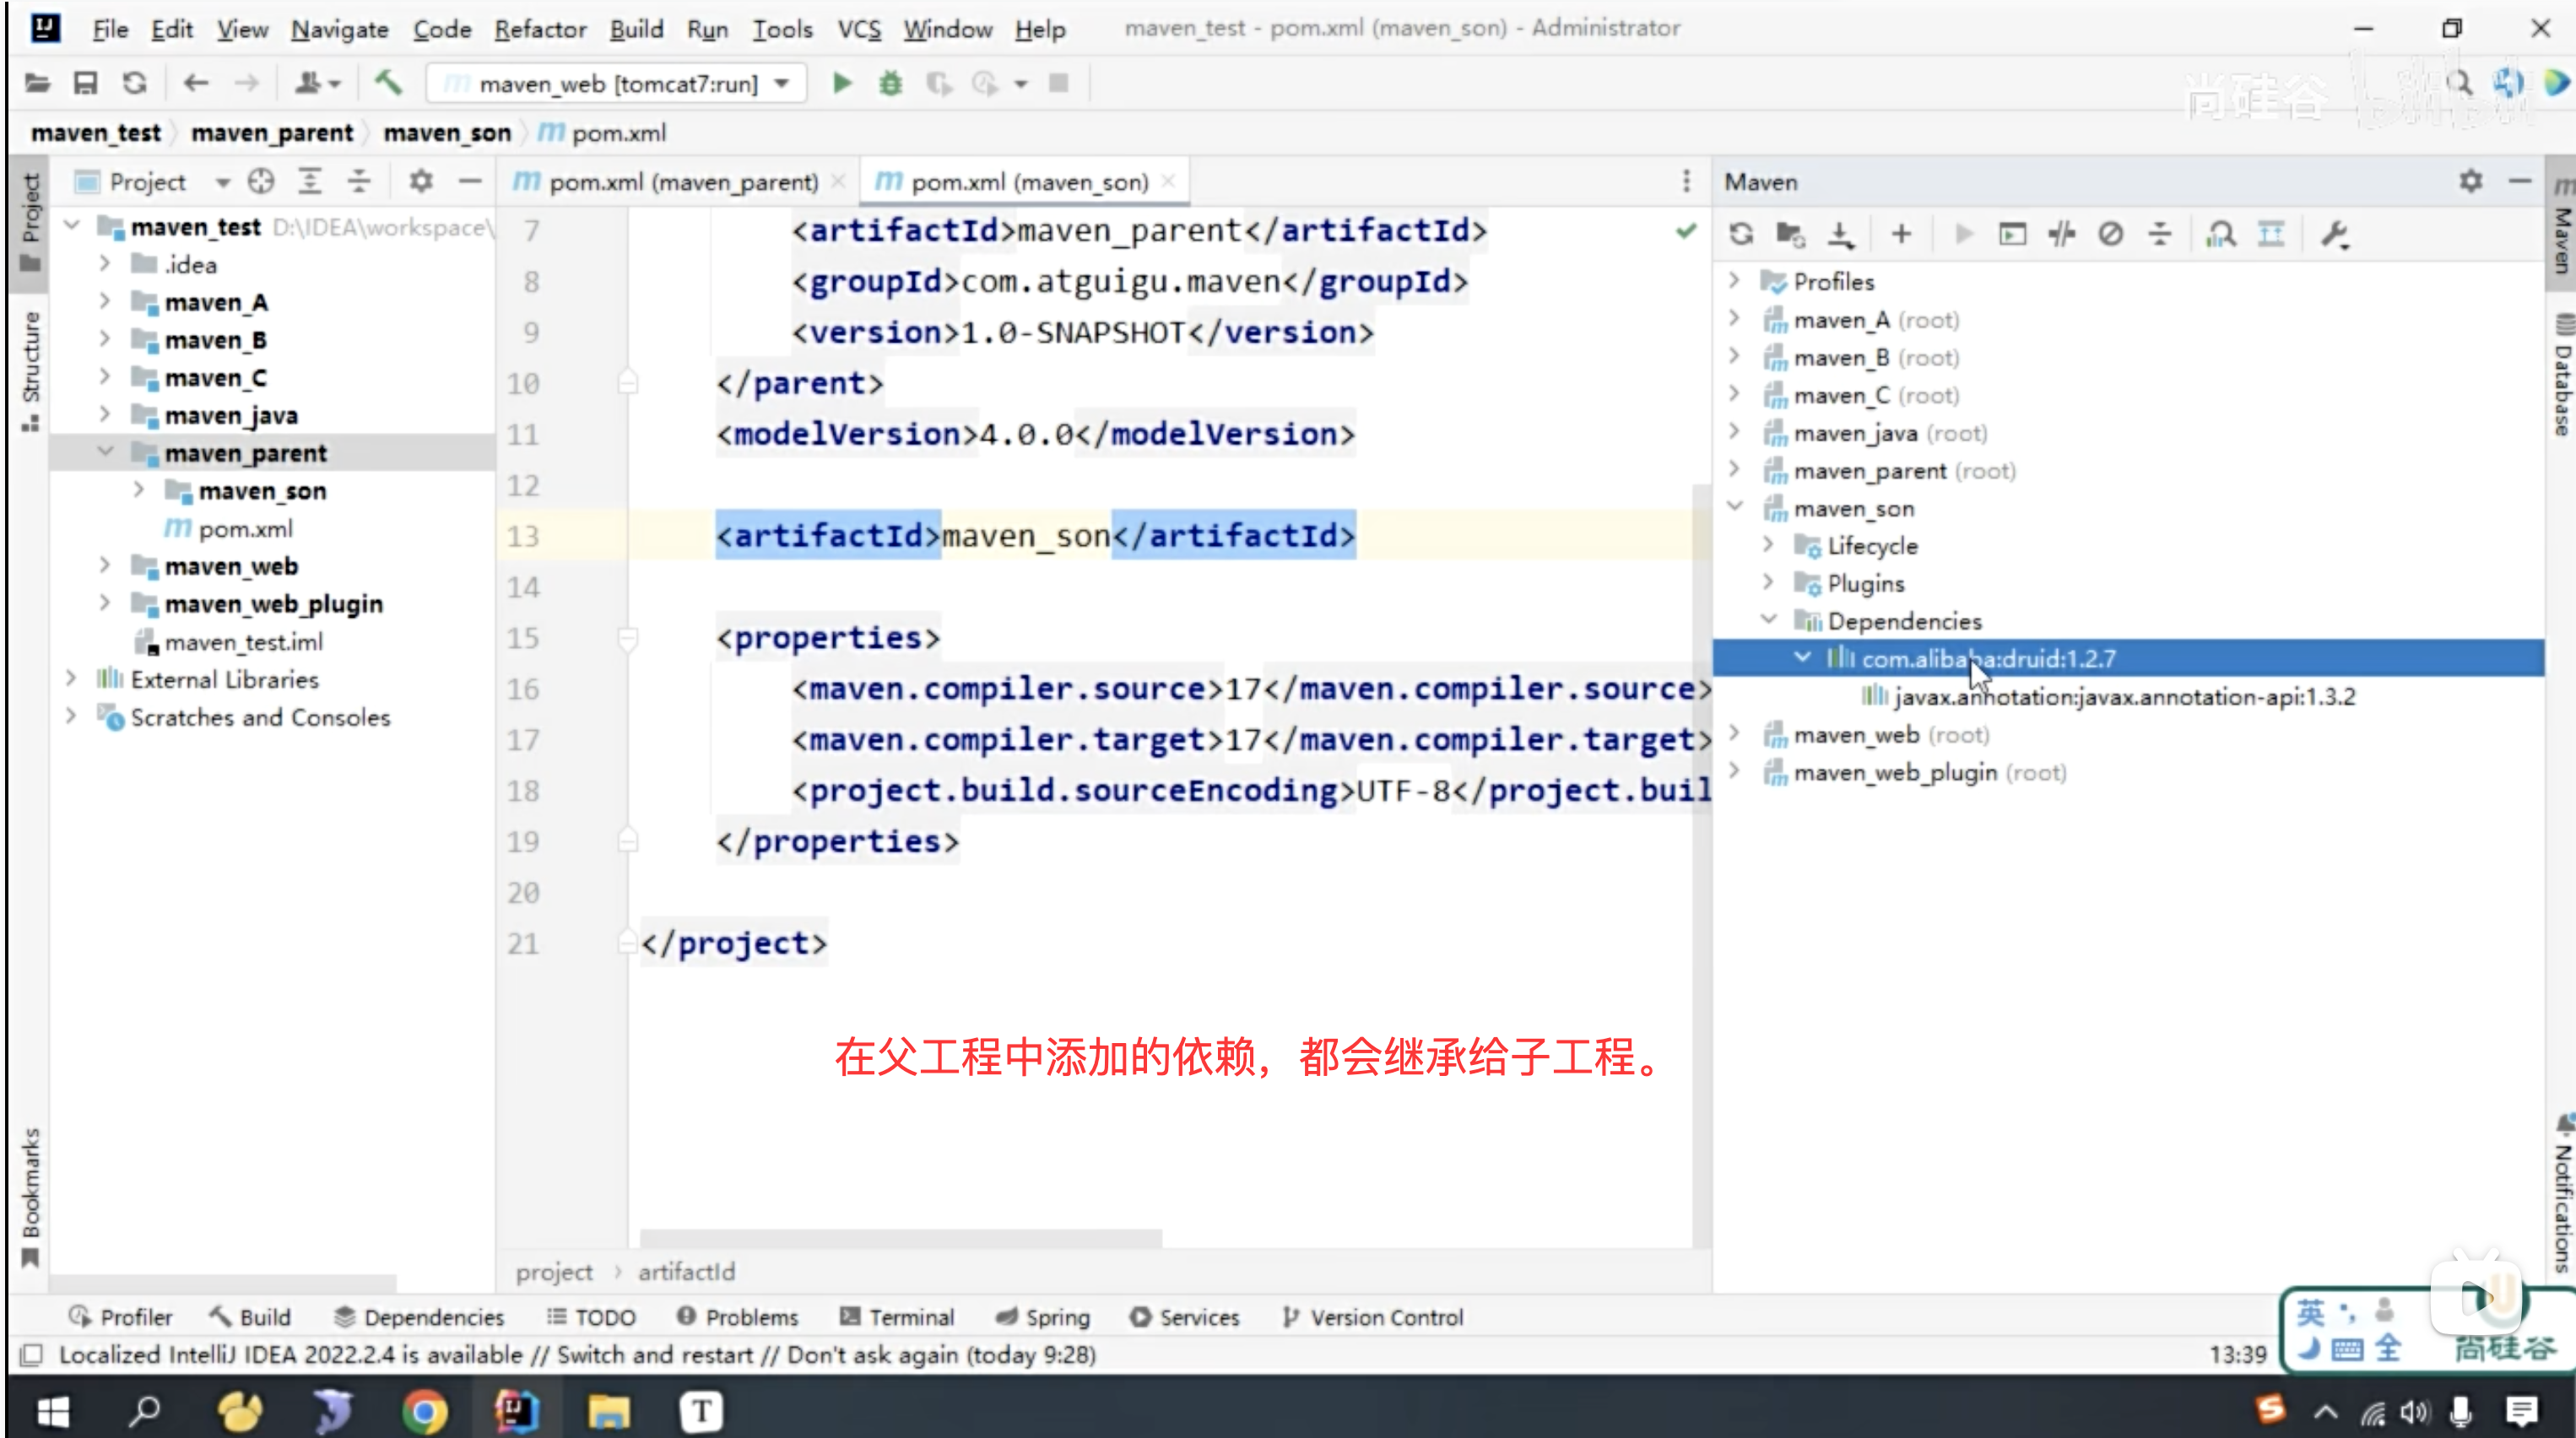Click the Maven Settings wrench icon
The height and width of the screenshot is (1438, 2576).
[2335, 234]
